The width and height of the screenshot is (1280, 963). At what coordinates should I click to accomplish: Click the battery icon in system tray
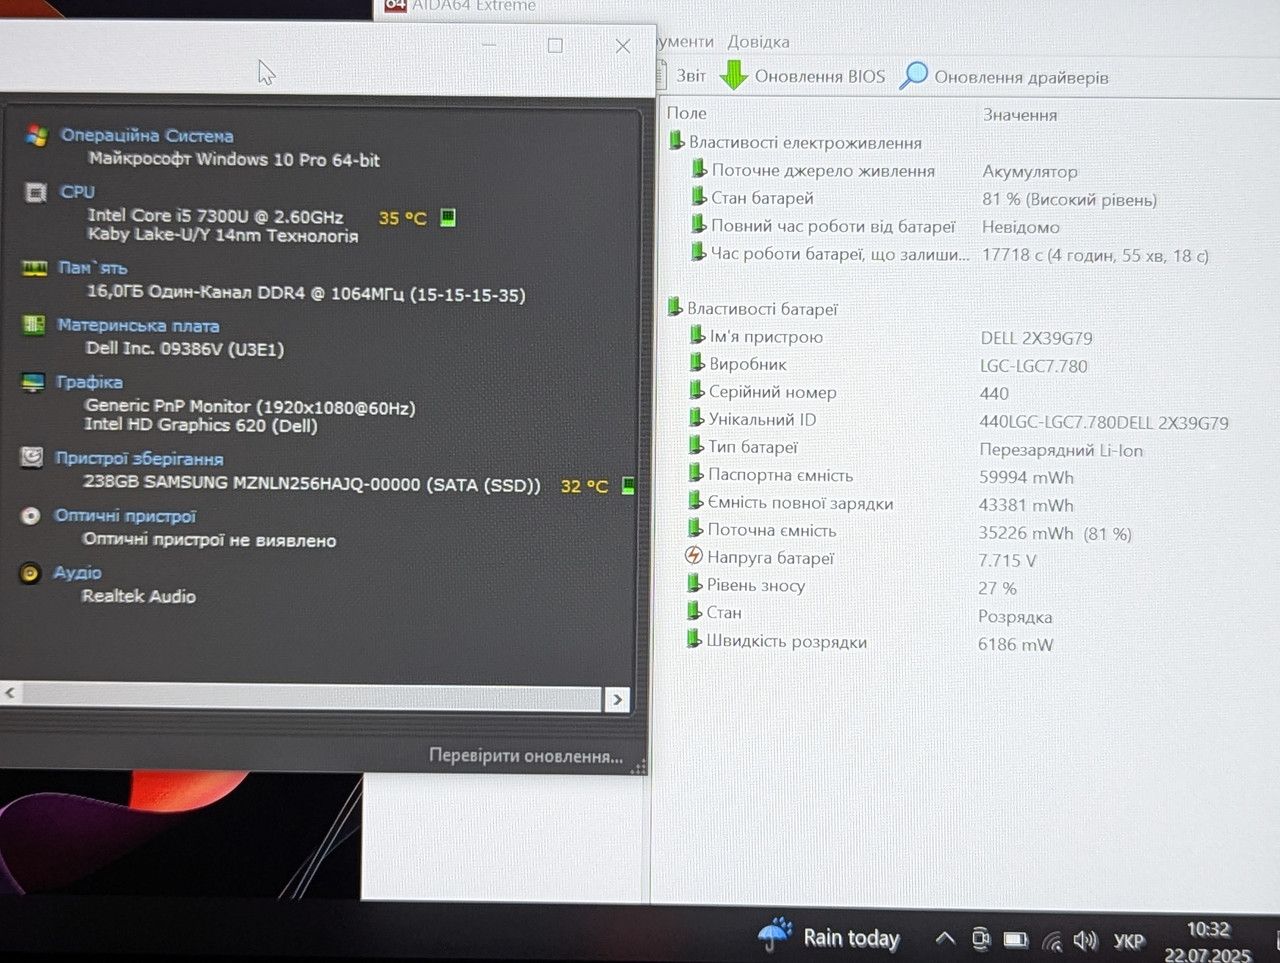click(1016, 940)
